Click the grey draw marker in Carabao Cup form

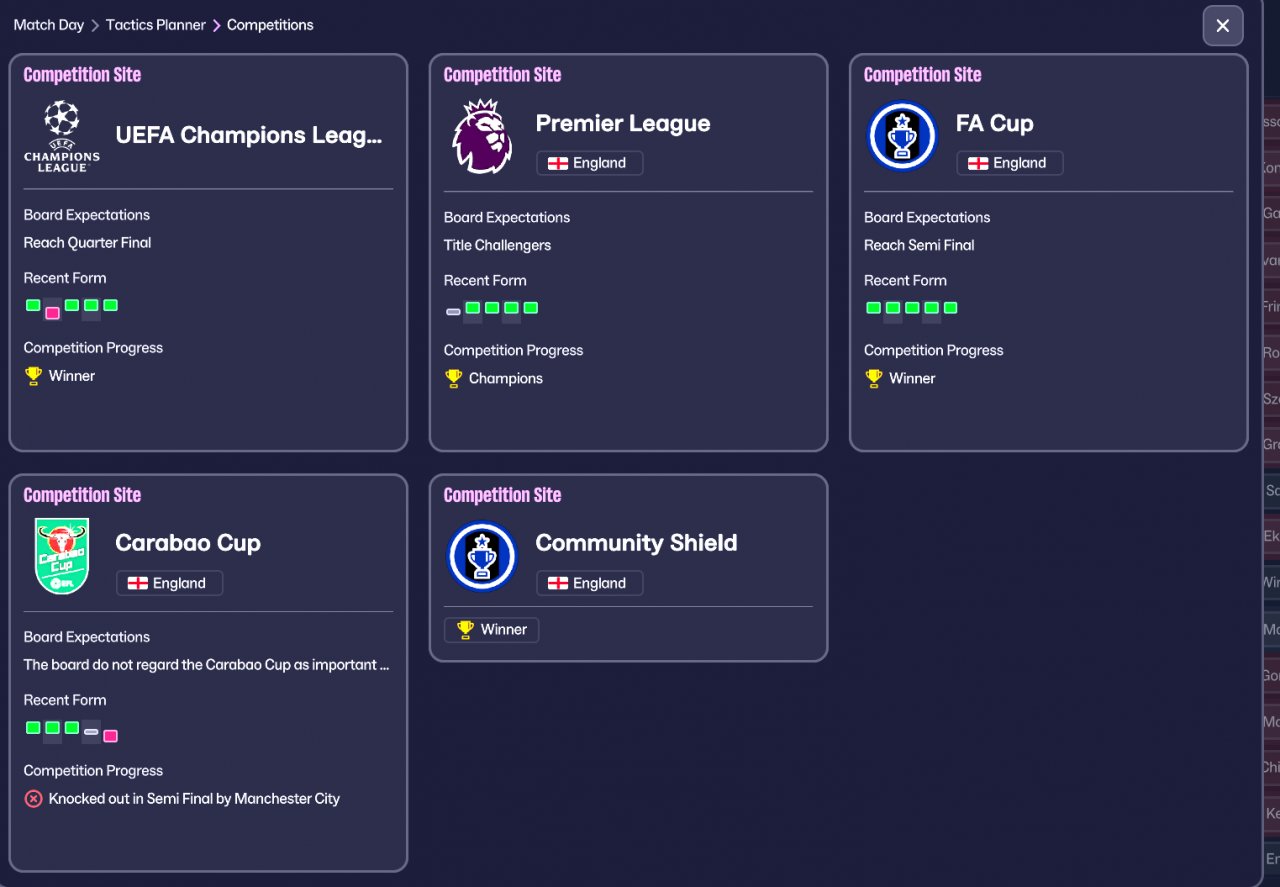click(x=91, y=732)
